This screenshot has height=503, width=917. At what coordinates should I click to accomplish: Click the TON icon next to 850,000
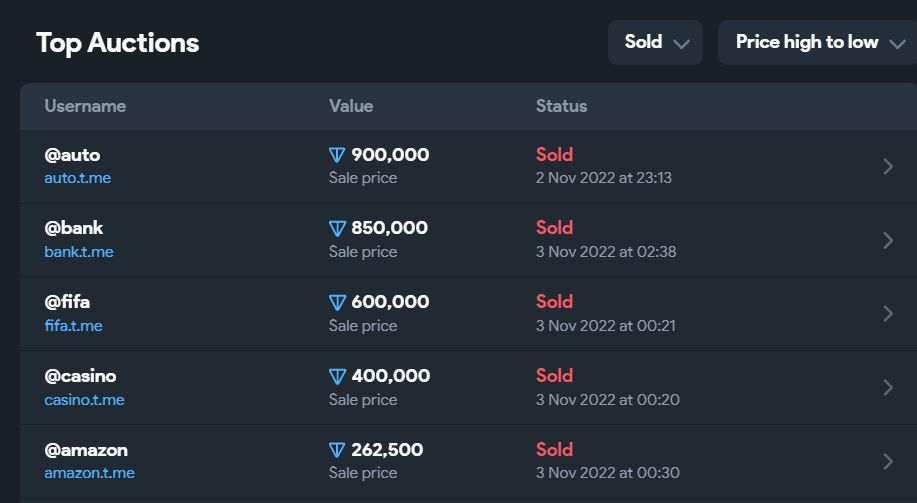pos(337,229)
